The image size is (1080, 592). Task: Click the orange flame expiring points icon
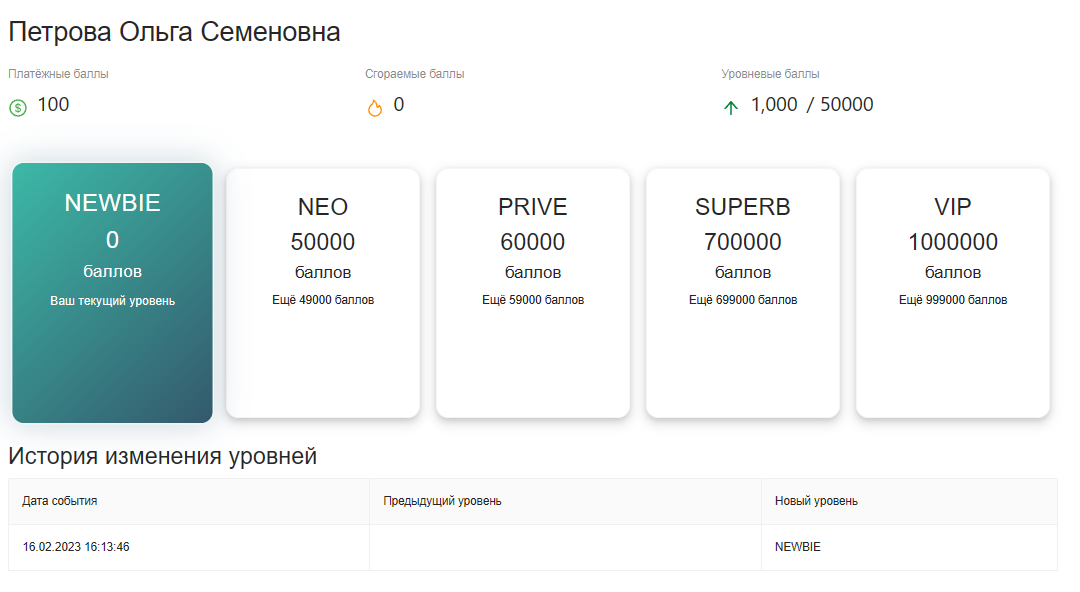click(x=375, y=108)
